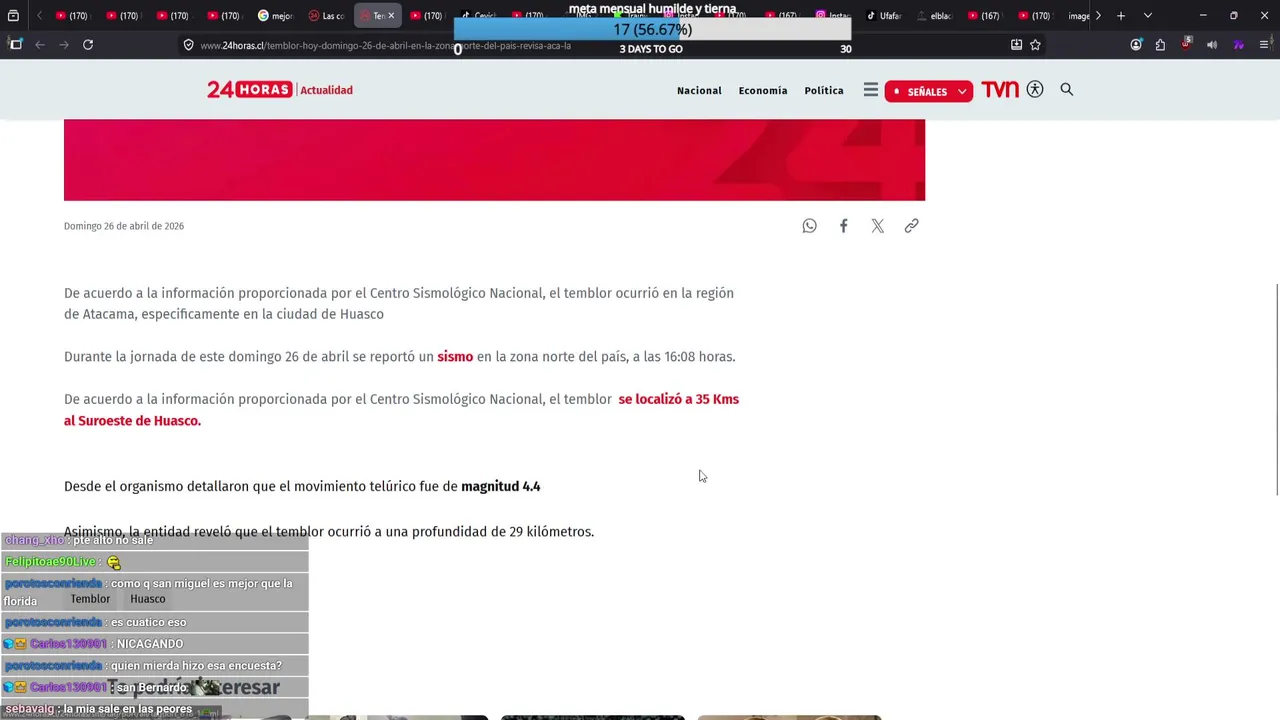
Task: Open the Nacional section
Action: [699, 91]
